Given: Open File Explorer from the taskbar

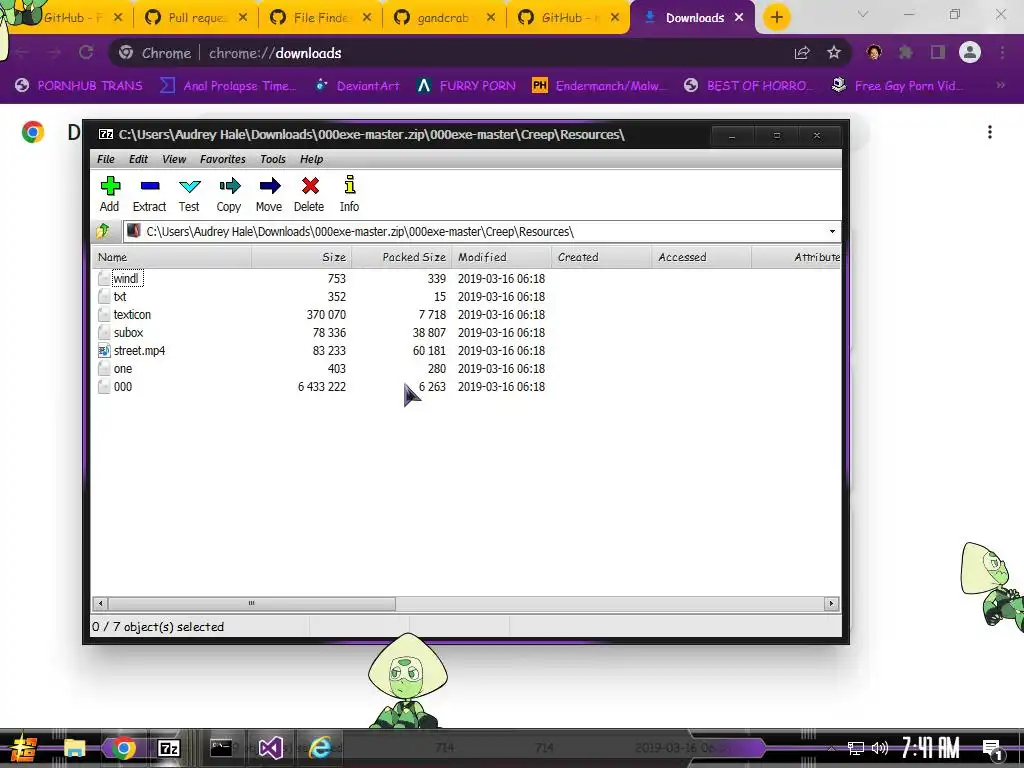Looking at the screenshot, I should (x=74, y=748).
